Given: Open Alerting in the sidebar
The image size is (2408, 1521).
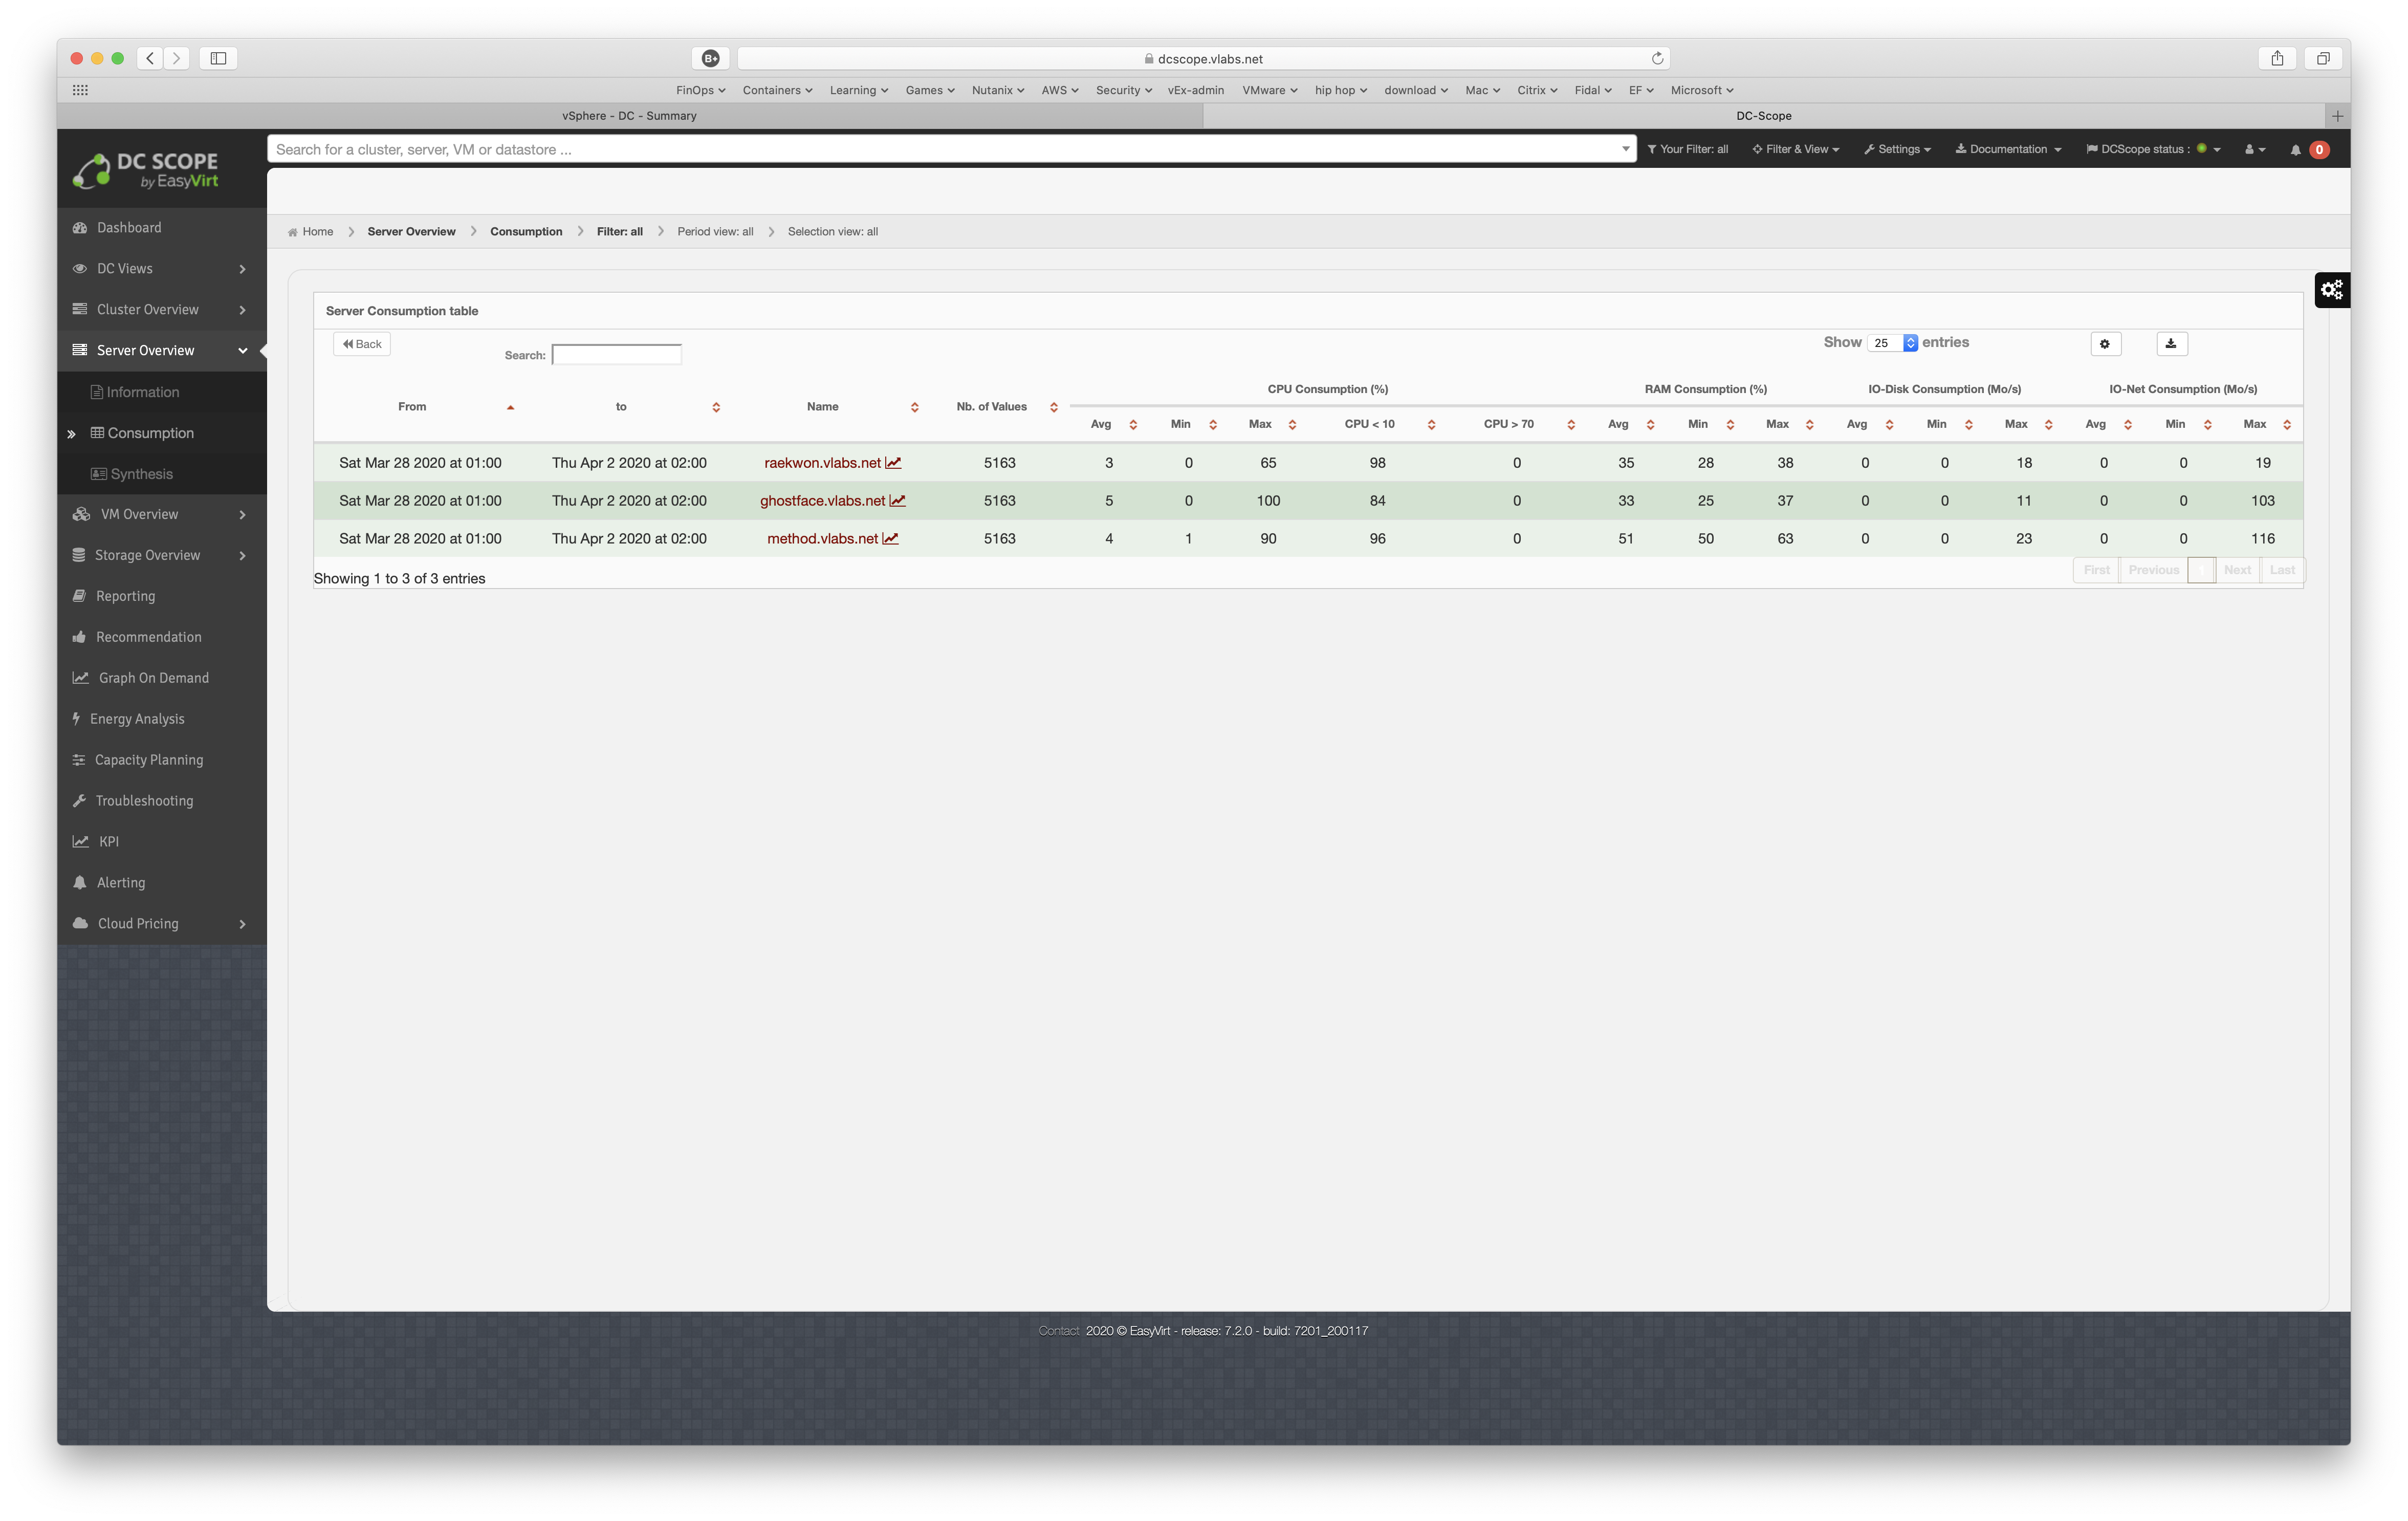Looking at the screenshot, I should [162, 883].
